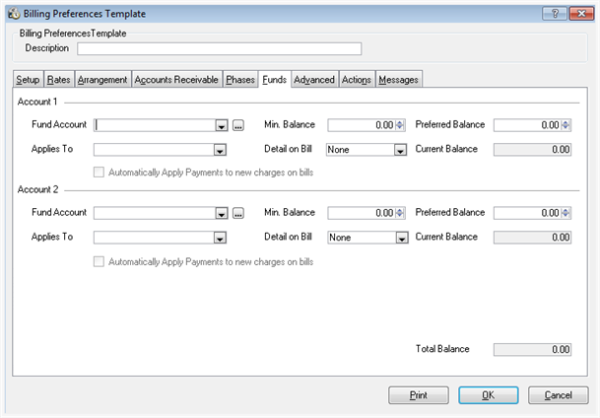Open the Messages tab
Viewport: 600px width, 418px height.
[x=399, y=80]
